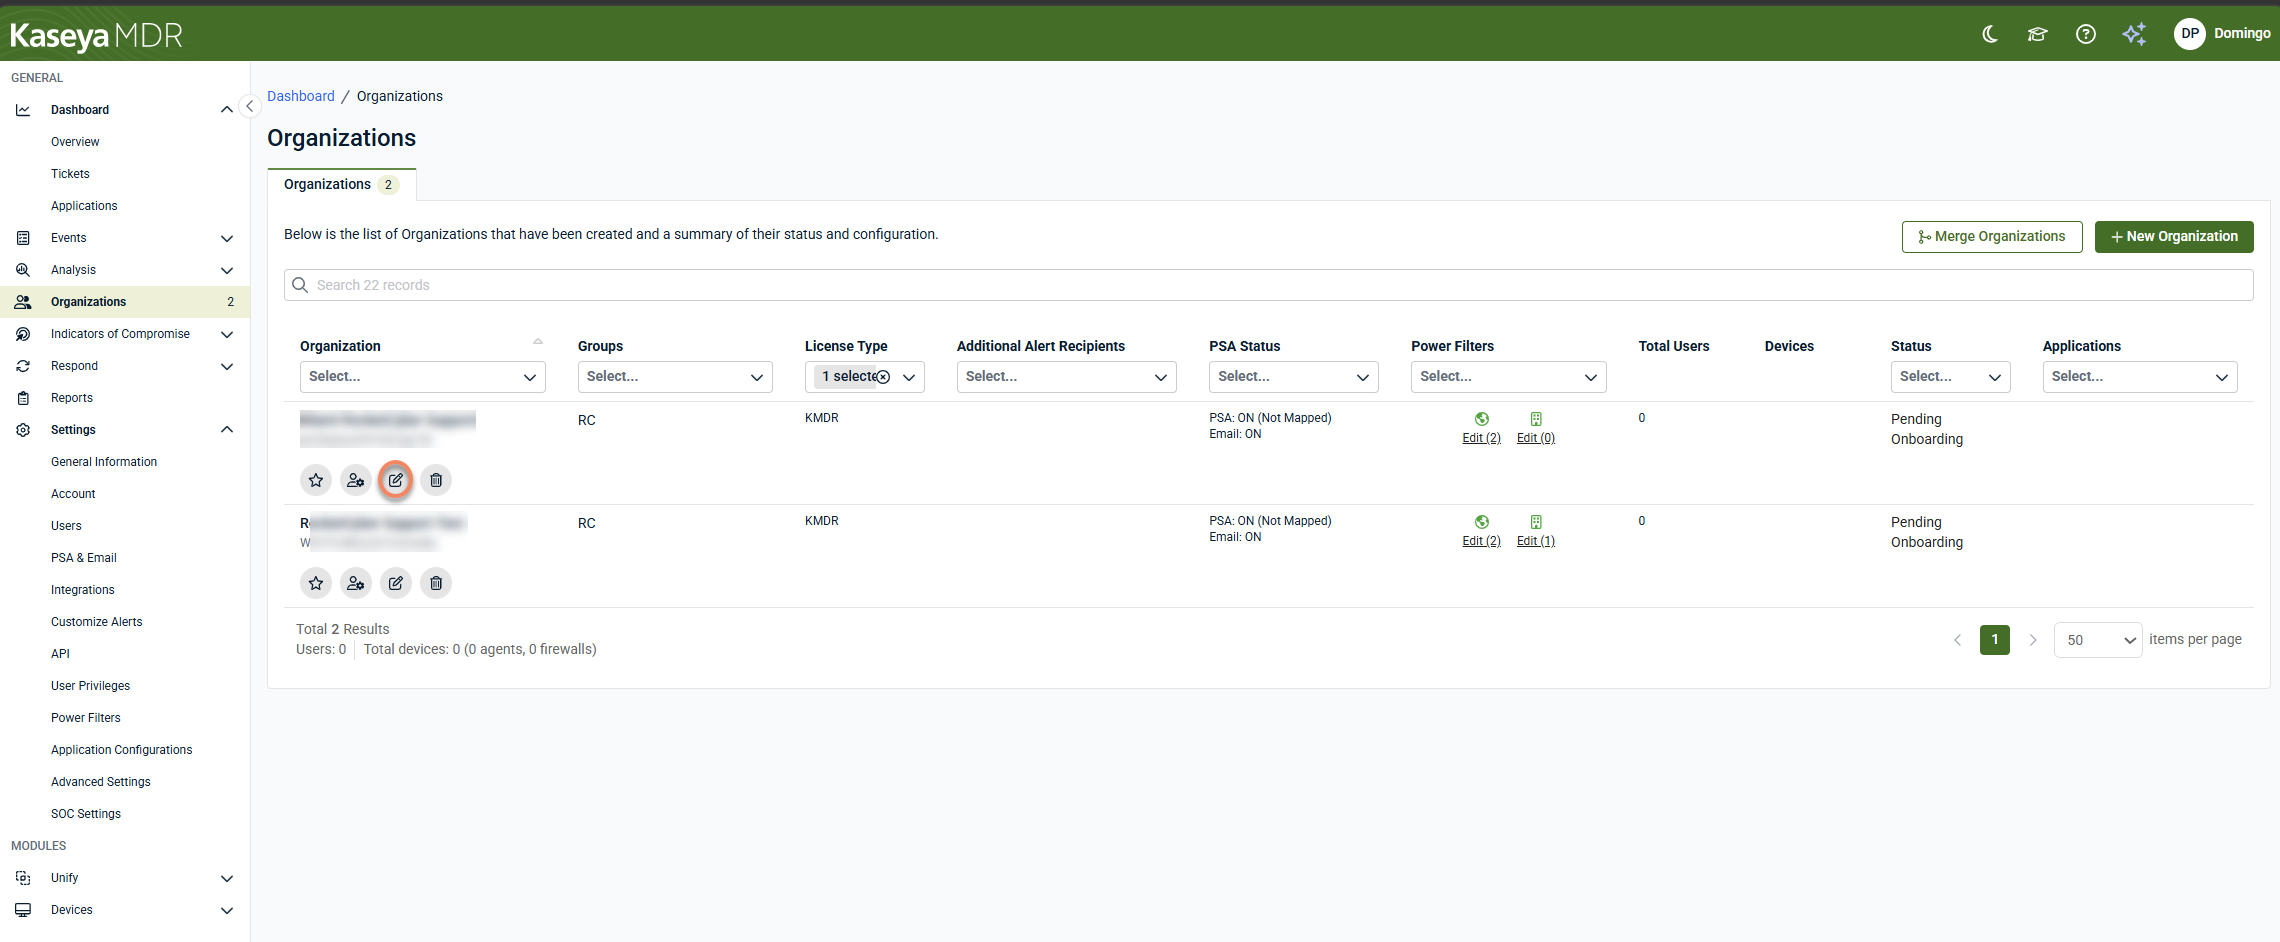Clear the License Type filter selection
Image resolution: width=2280 pixels, height=942 pixels.
(x=883, y=377)
